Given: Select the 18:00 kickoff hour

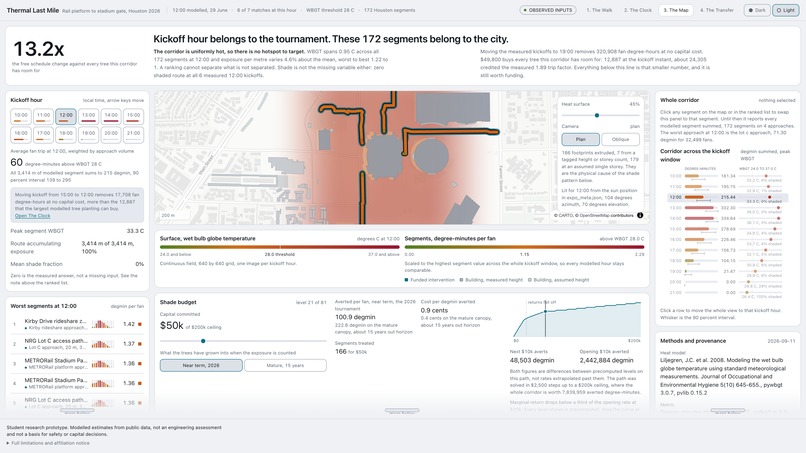Looking at the screenshot, I should tap(66, 134).
